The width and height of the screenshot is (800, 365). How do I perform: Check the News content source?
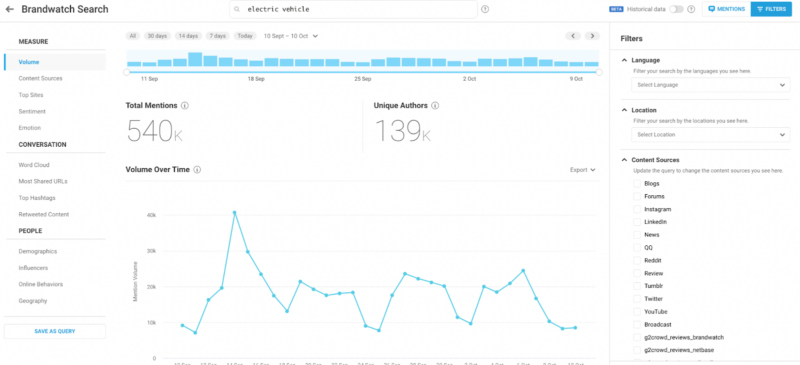[637, 234]
